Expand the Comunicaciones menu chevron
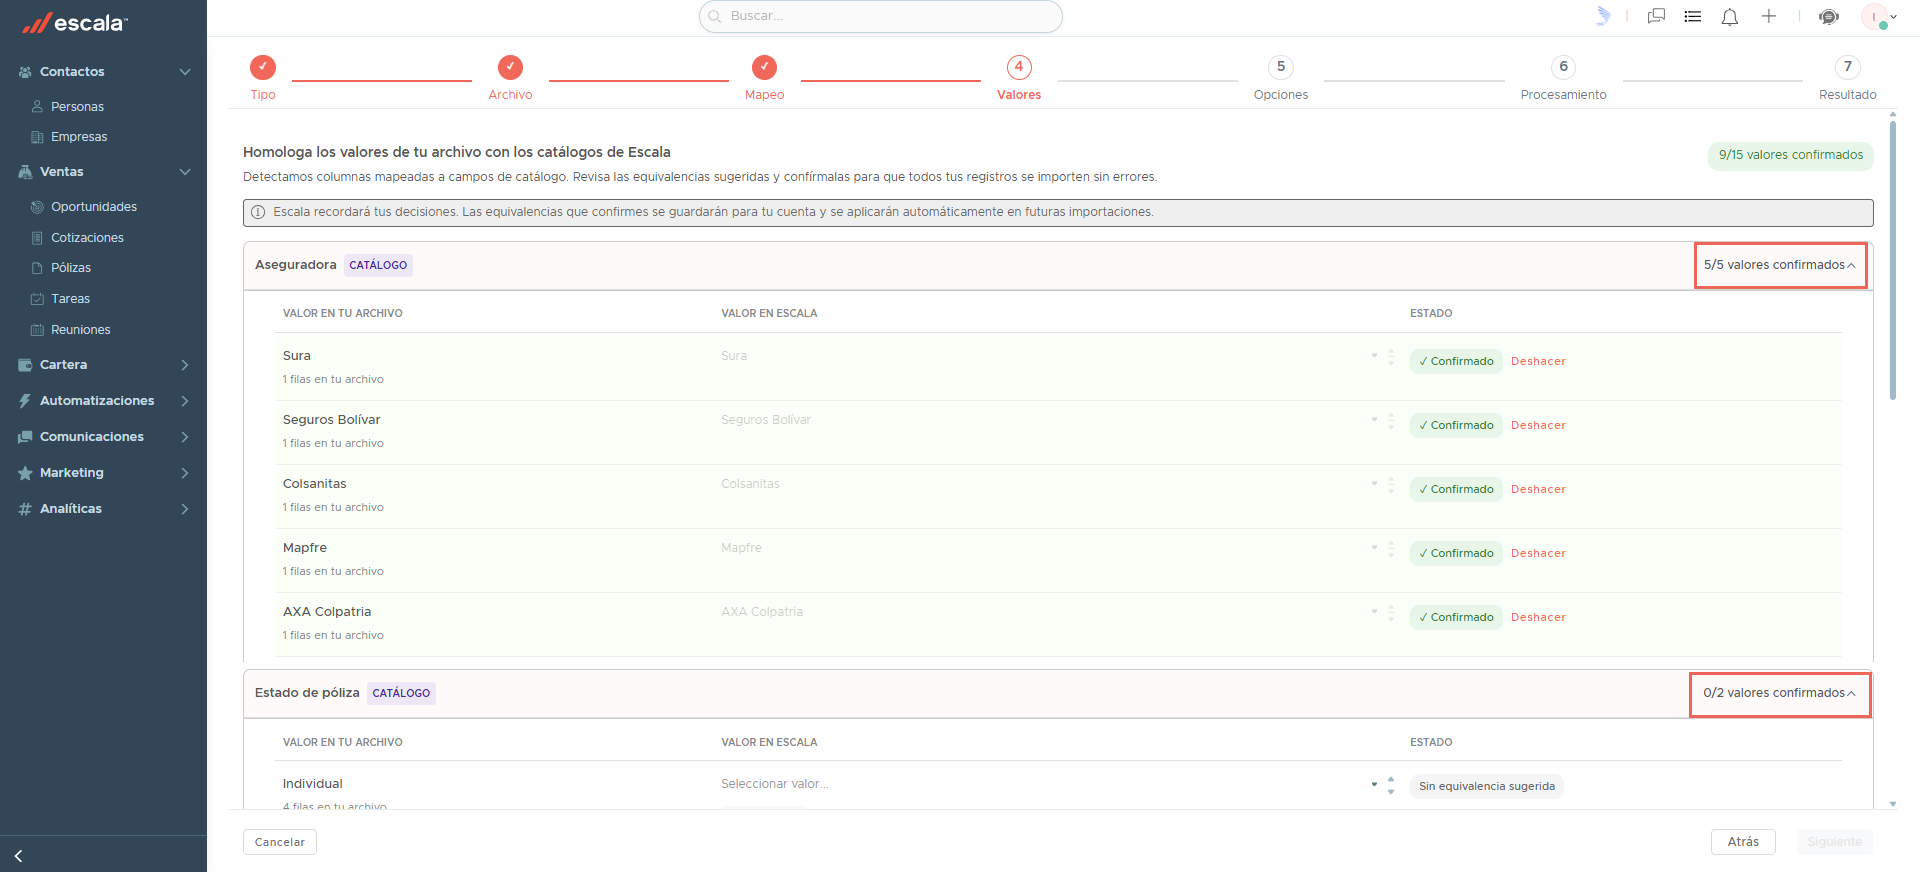The height and width of the screenshot is (872, 1920). [185, 437]
